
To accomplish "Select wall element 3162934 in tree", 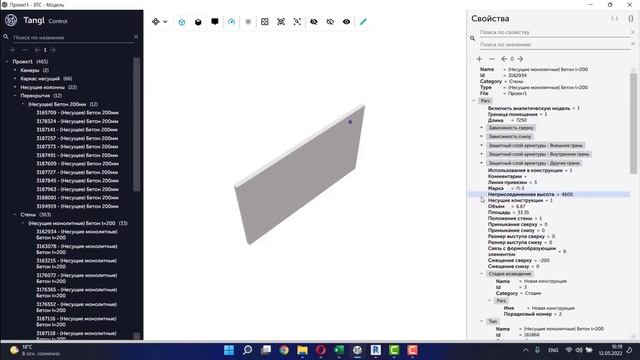I will point(77,234).
